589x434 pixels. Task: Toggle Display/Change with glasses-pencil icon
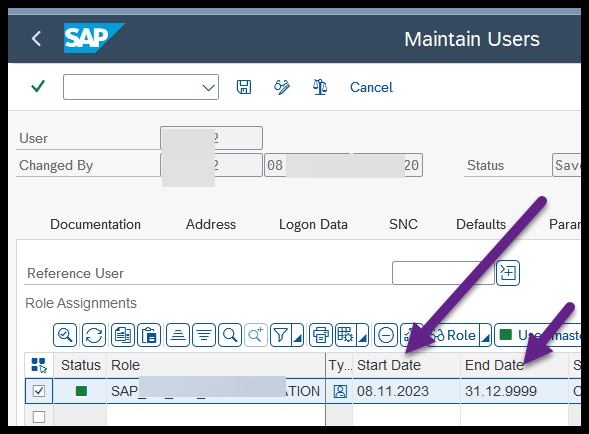click(282, 87)
